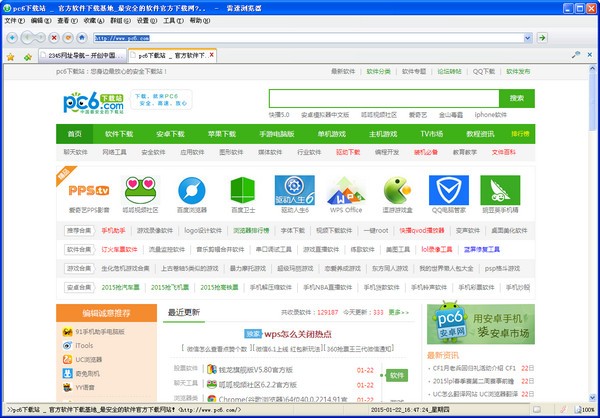Click the QQ下载 top link
600x418 pixels.
[x=484, y=72]
